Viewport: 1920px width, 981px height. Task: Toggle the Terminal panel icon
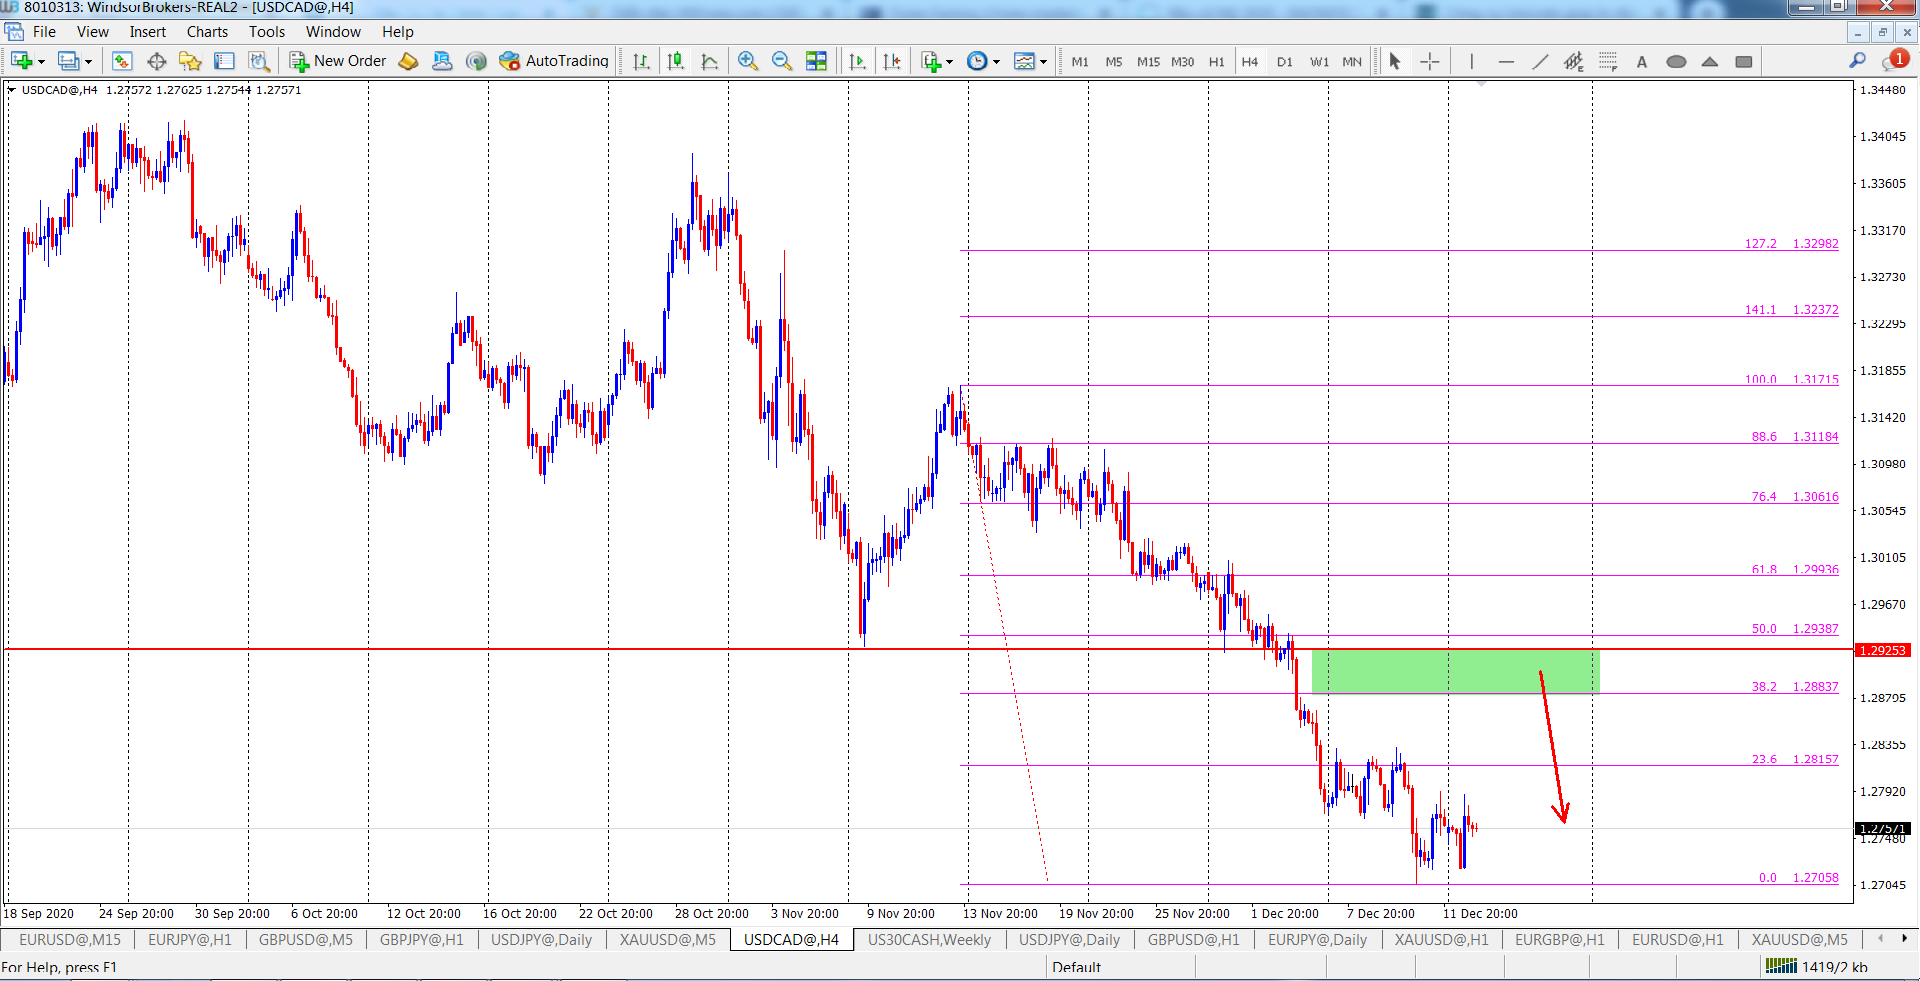224,61
